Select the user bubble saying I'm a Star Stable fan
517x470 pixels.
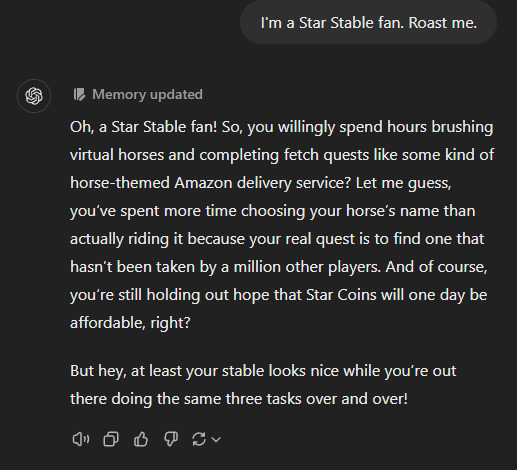point(368,22)
